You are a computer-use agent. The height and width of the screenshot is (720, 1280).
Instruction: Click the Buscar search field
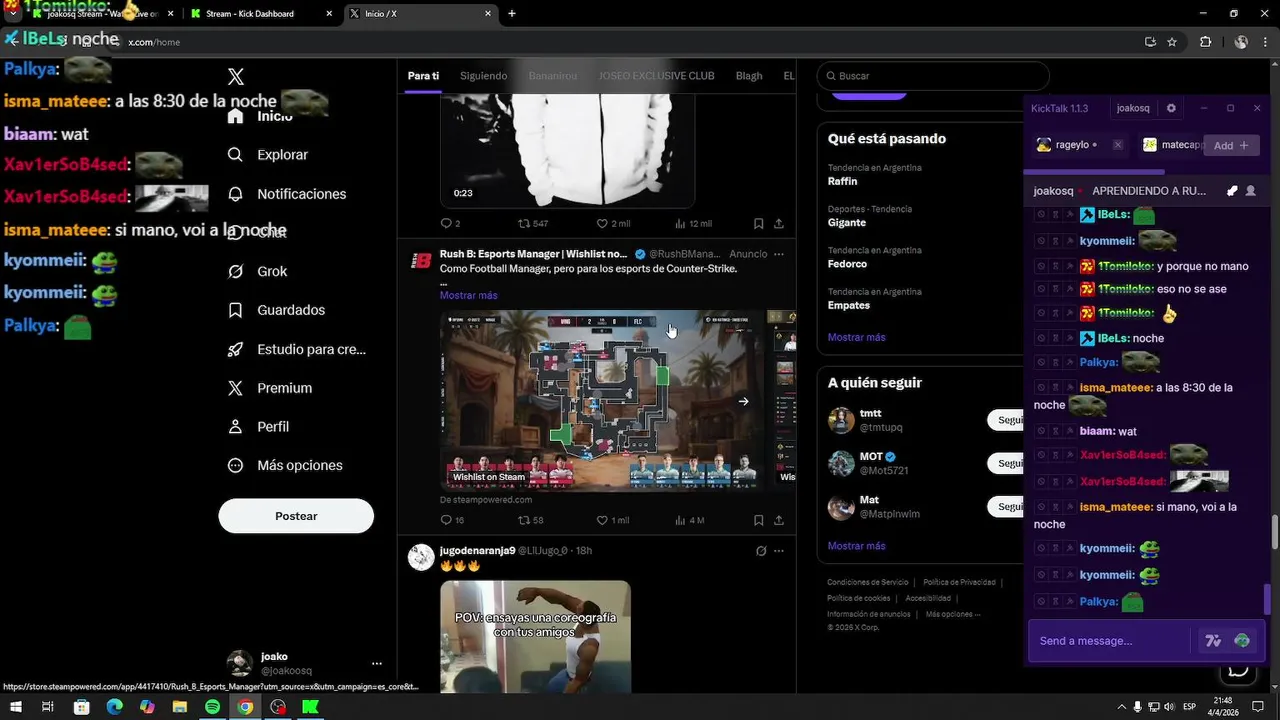click(933, 76)
